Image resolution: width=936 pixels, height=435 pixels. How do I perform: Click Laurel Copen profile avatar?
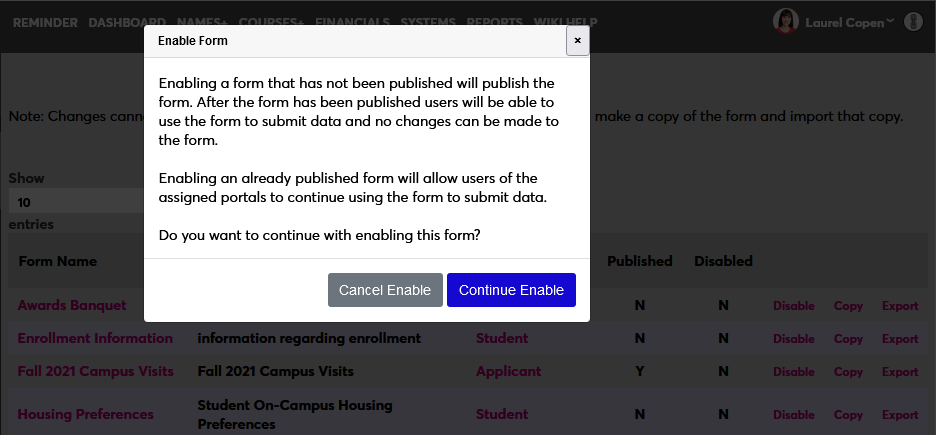click(786, 21)
